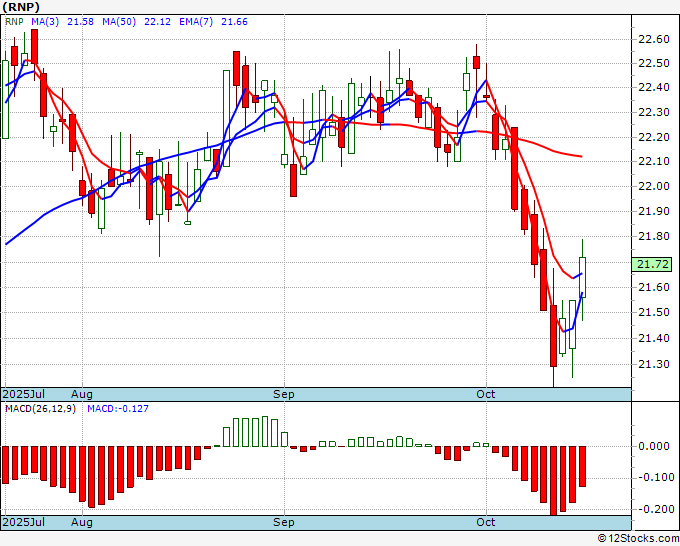Click the -0.100 MACD axis label
The width and height of the screenshot is (680, 546).
tap(655, 478)
